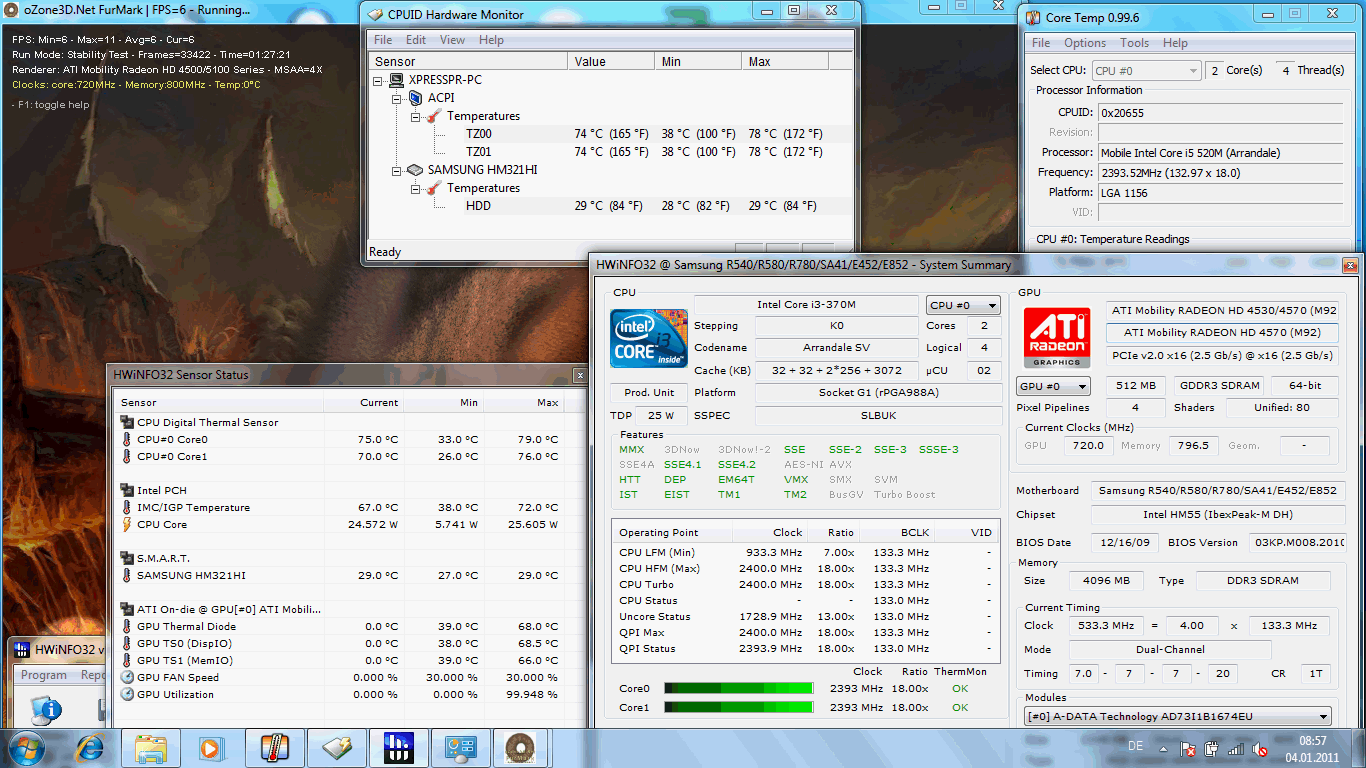Screen dimensions: 1366x768
Task: Open Tools menu in Core Temp
Action: point(1134,43)
